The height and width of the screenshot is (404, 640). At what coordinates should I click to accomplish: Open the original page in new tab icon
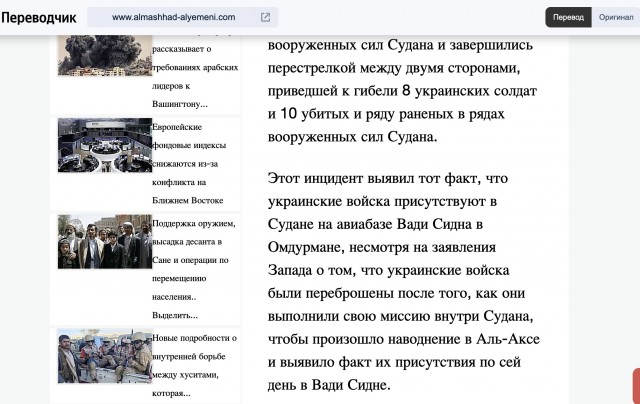[x=265, y=17]
